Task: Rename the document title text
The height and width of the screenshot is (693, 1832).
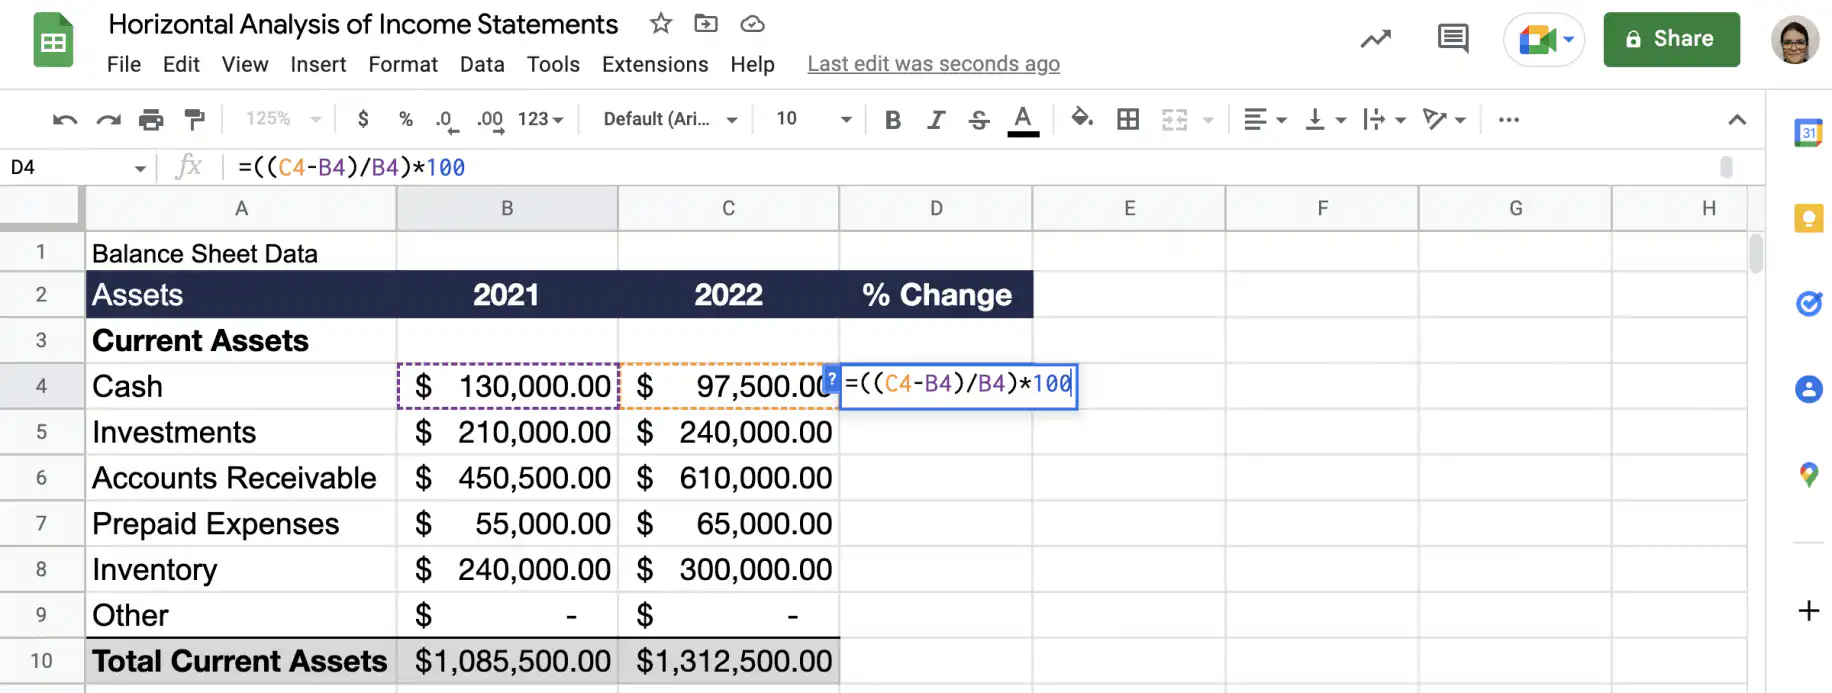Action: (363, 24)
